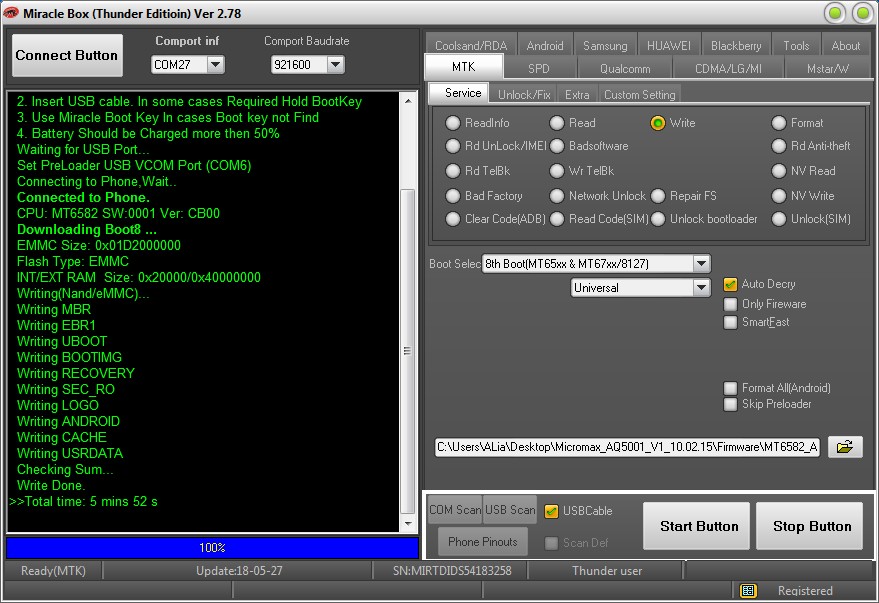879x603 pixels.
Task: Choose Network Unlock radio option
Action: pos(557,196)
